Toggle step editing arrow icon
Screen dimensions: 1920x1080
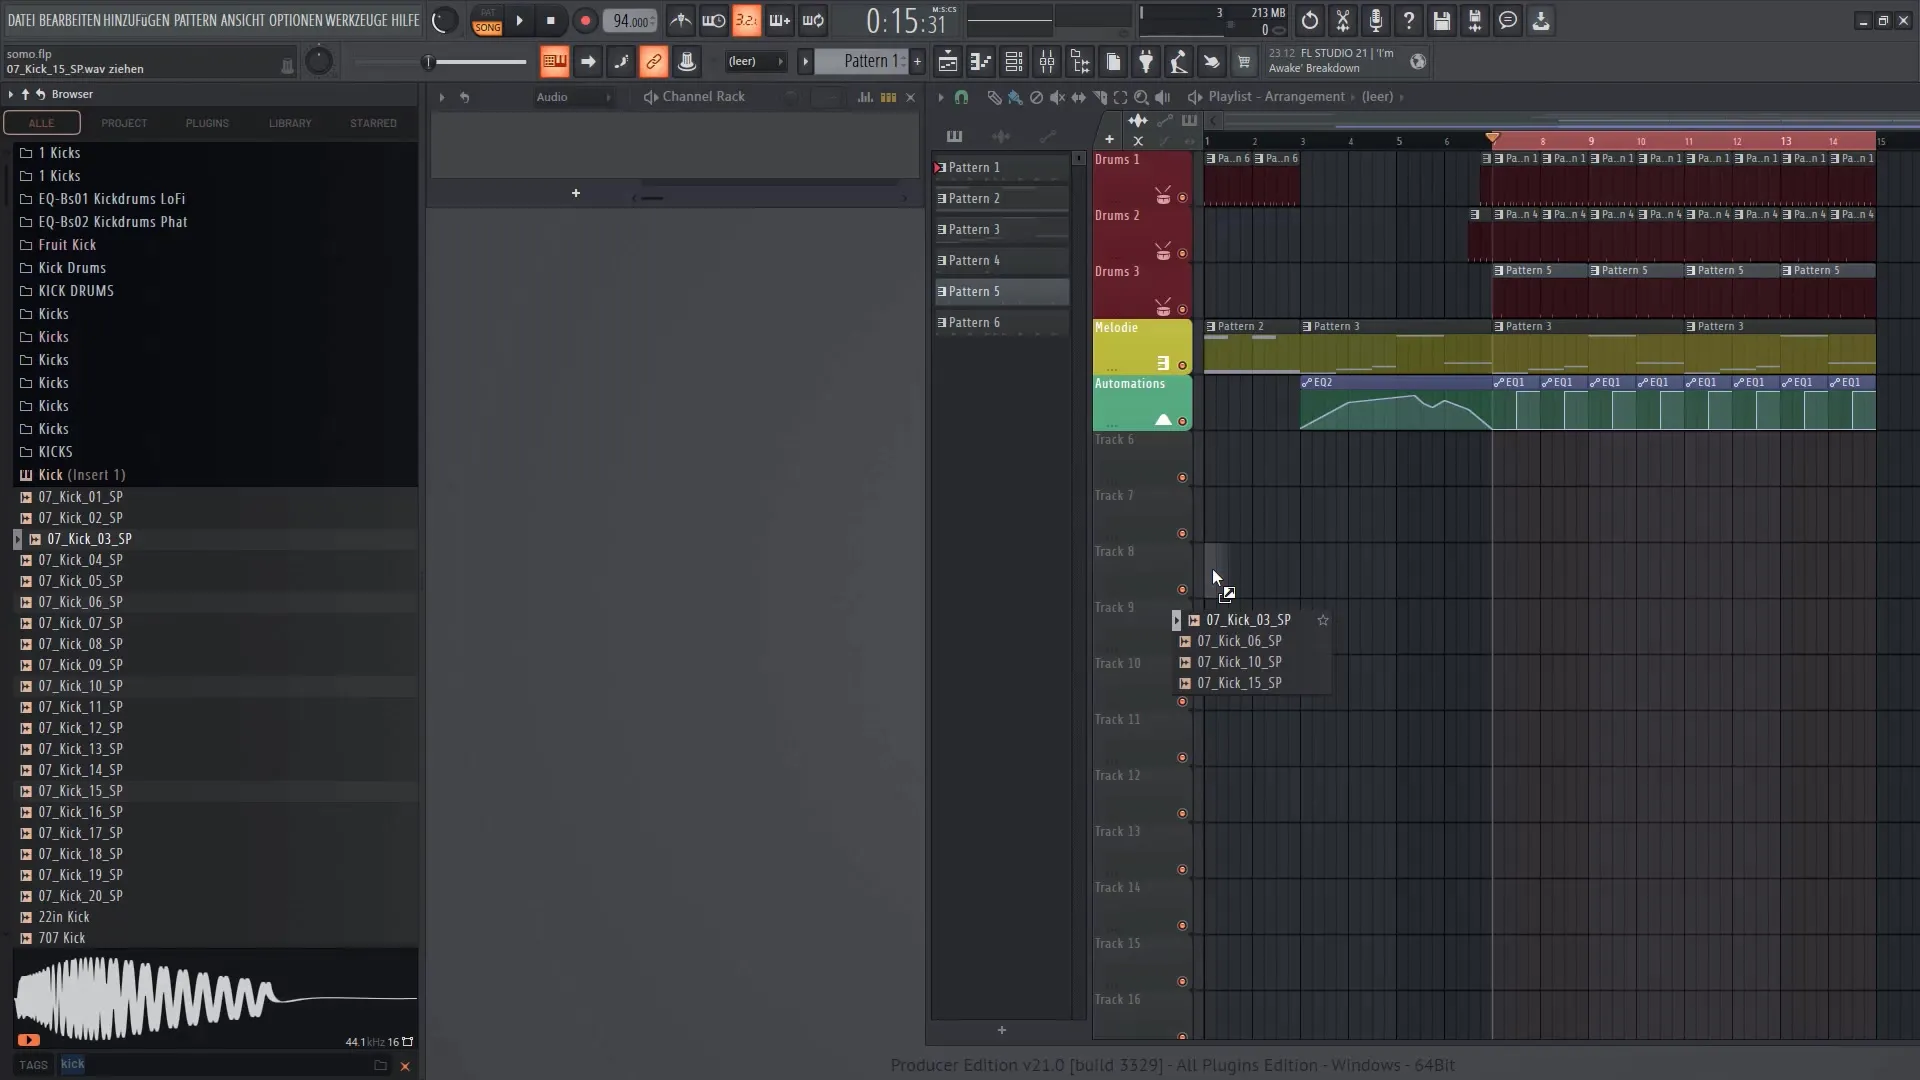click(x=588, y=62)
